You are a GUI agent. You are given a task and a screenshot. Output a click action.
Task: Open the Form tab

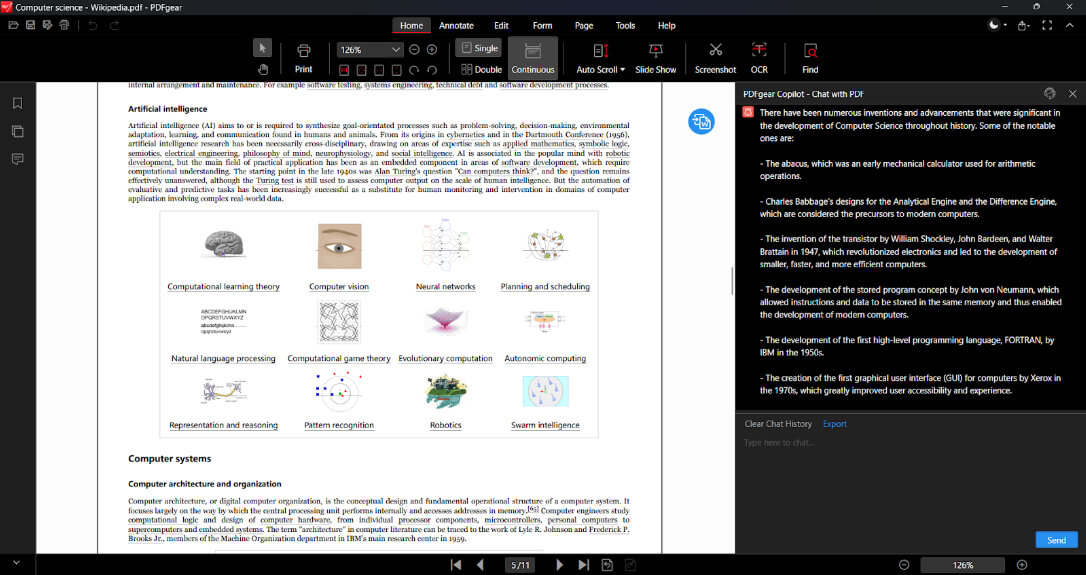[542, 26]
